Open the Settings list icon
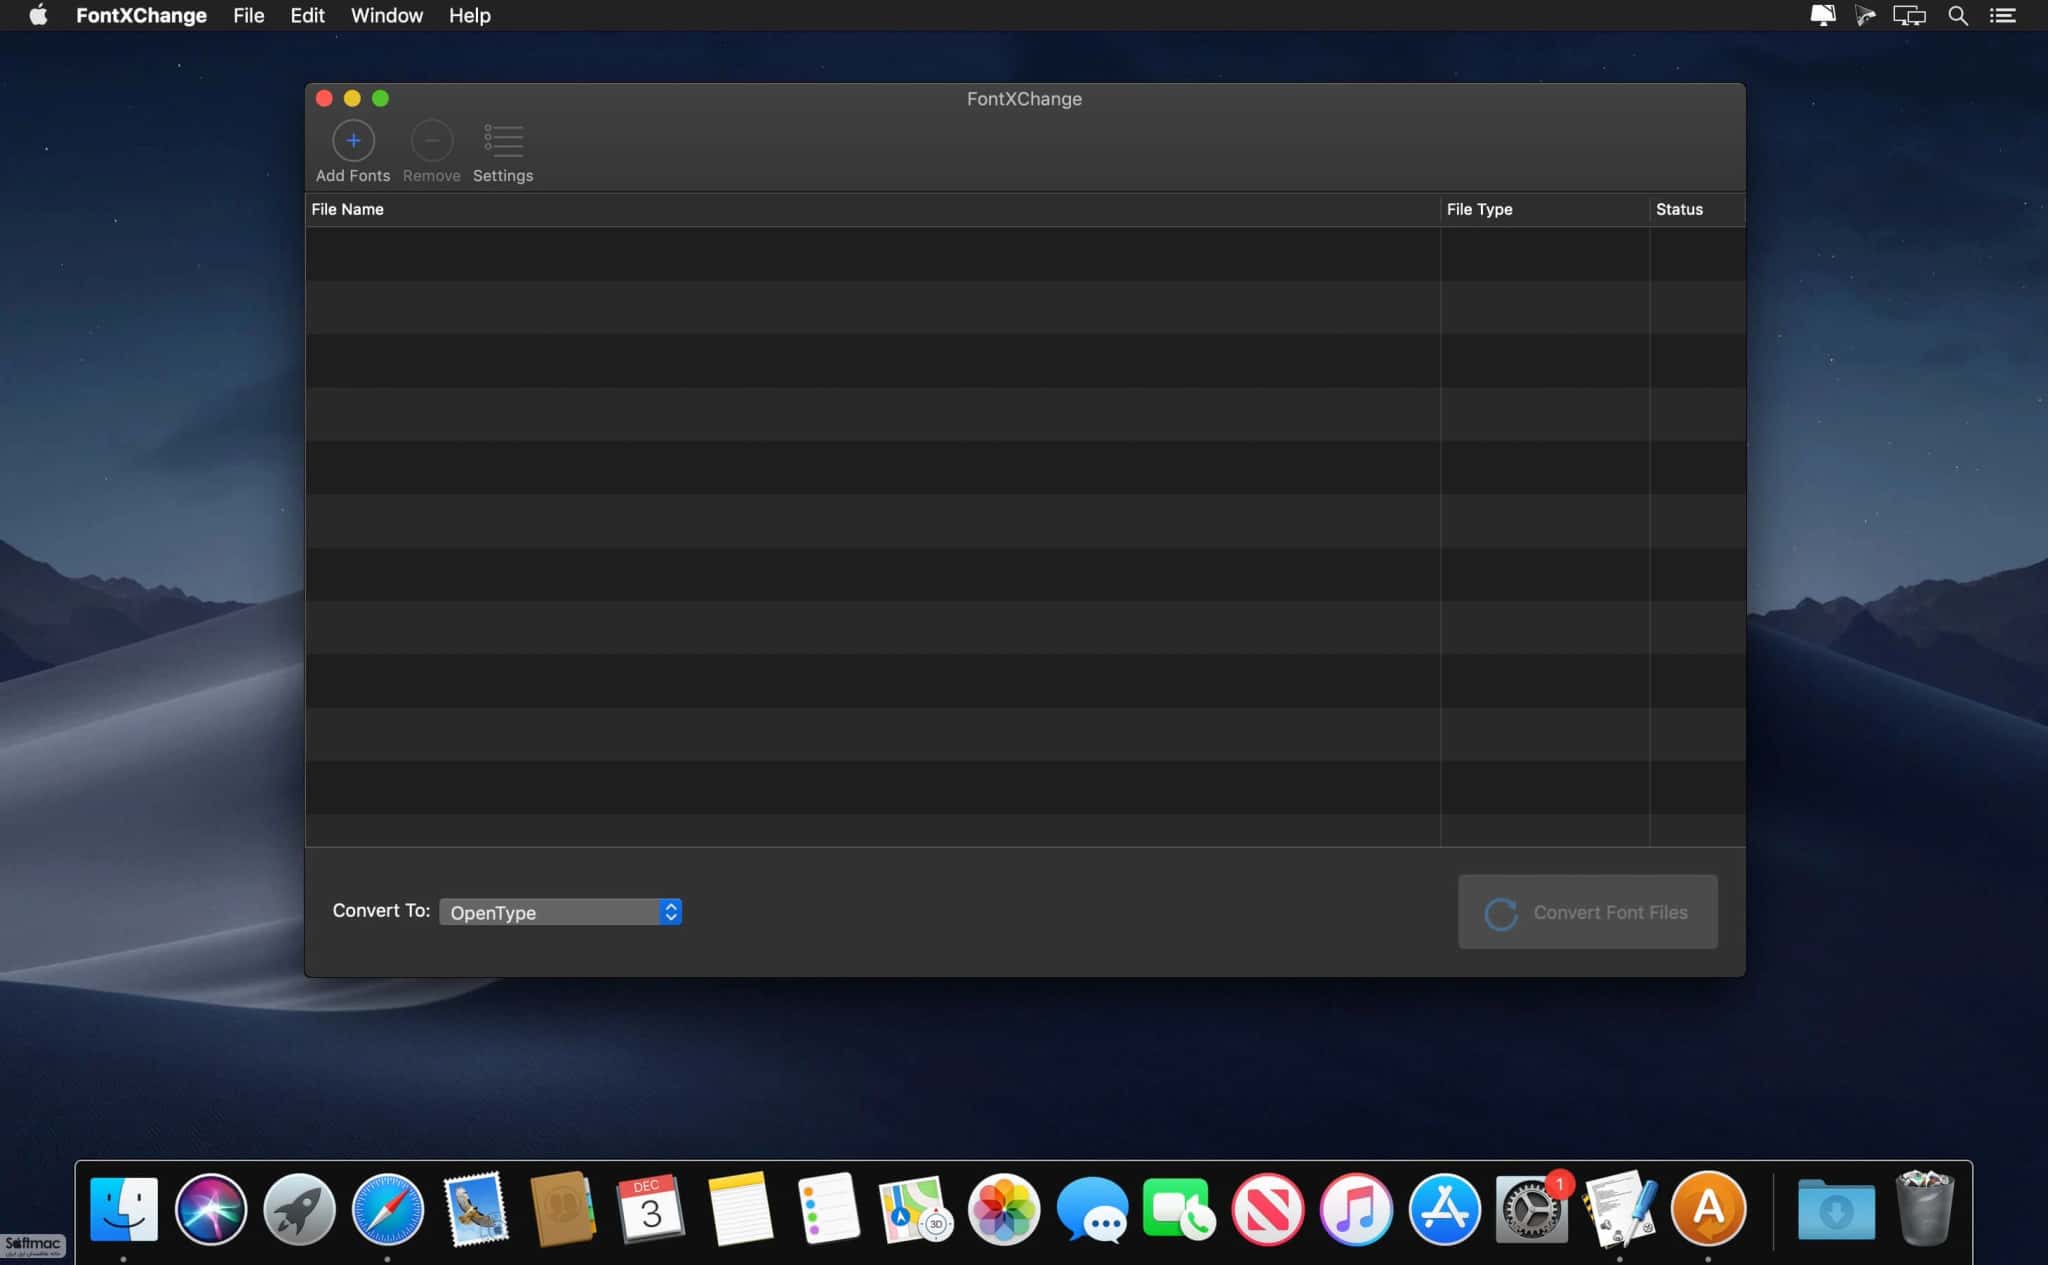 pyautogui.click(x=503, y=141)
